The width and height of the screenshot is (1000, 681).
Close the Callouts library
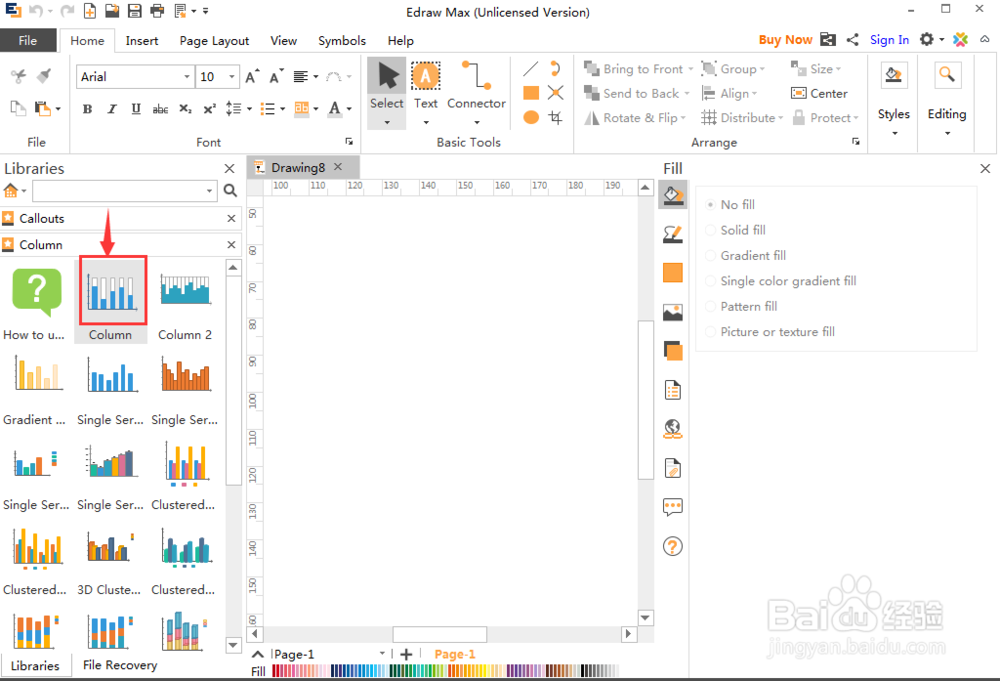tap(232, 218)
